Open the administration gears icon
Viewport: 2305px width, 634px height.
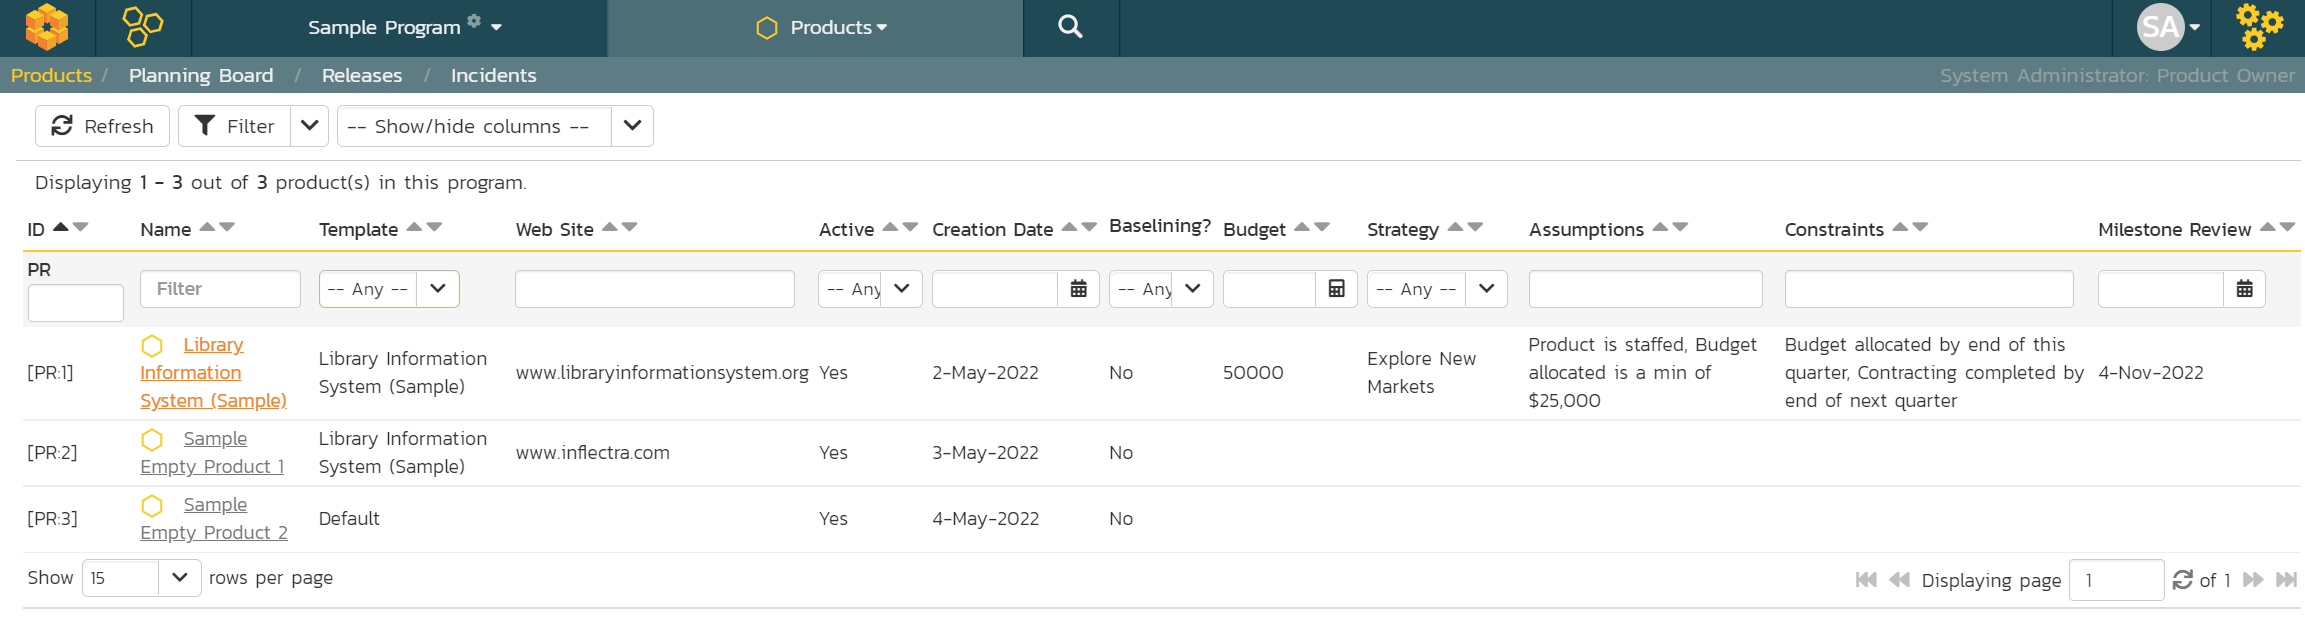point(2259,27)
